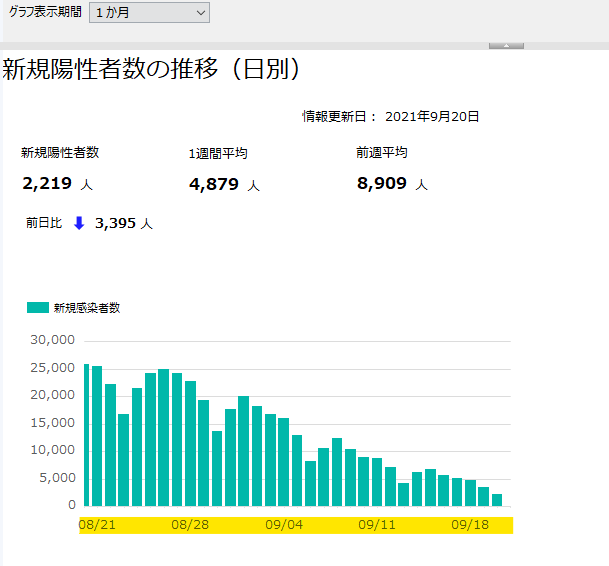
Task: Click the 2021年9月20日 update date text
Action: pyautogui.click(x=432, y=117)
